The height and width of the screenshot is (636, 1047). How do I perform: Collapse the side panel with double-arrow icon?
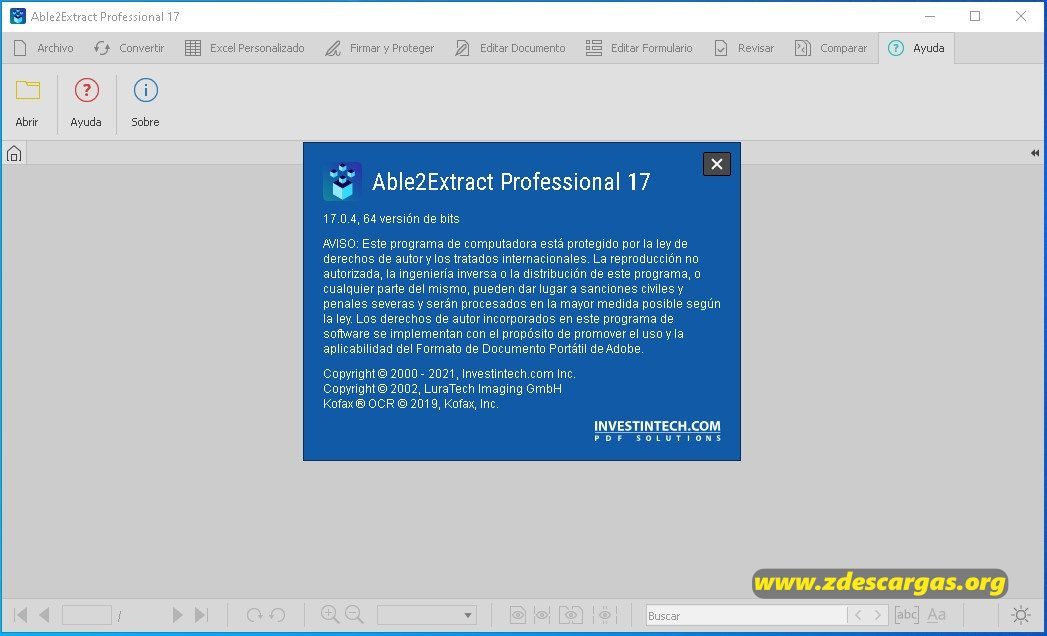coord(1034,153)
